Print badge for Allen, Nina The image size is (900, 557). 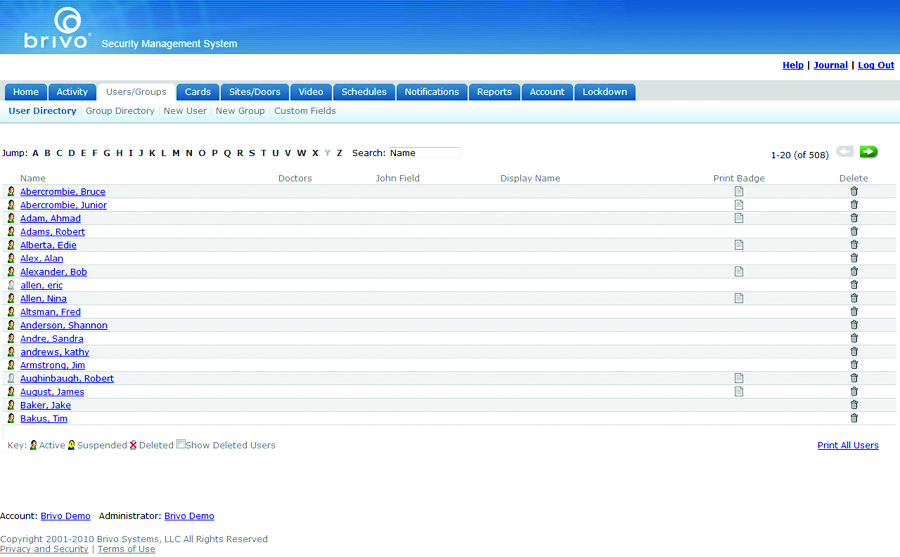[739, 298]
